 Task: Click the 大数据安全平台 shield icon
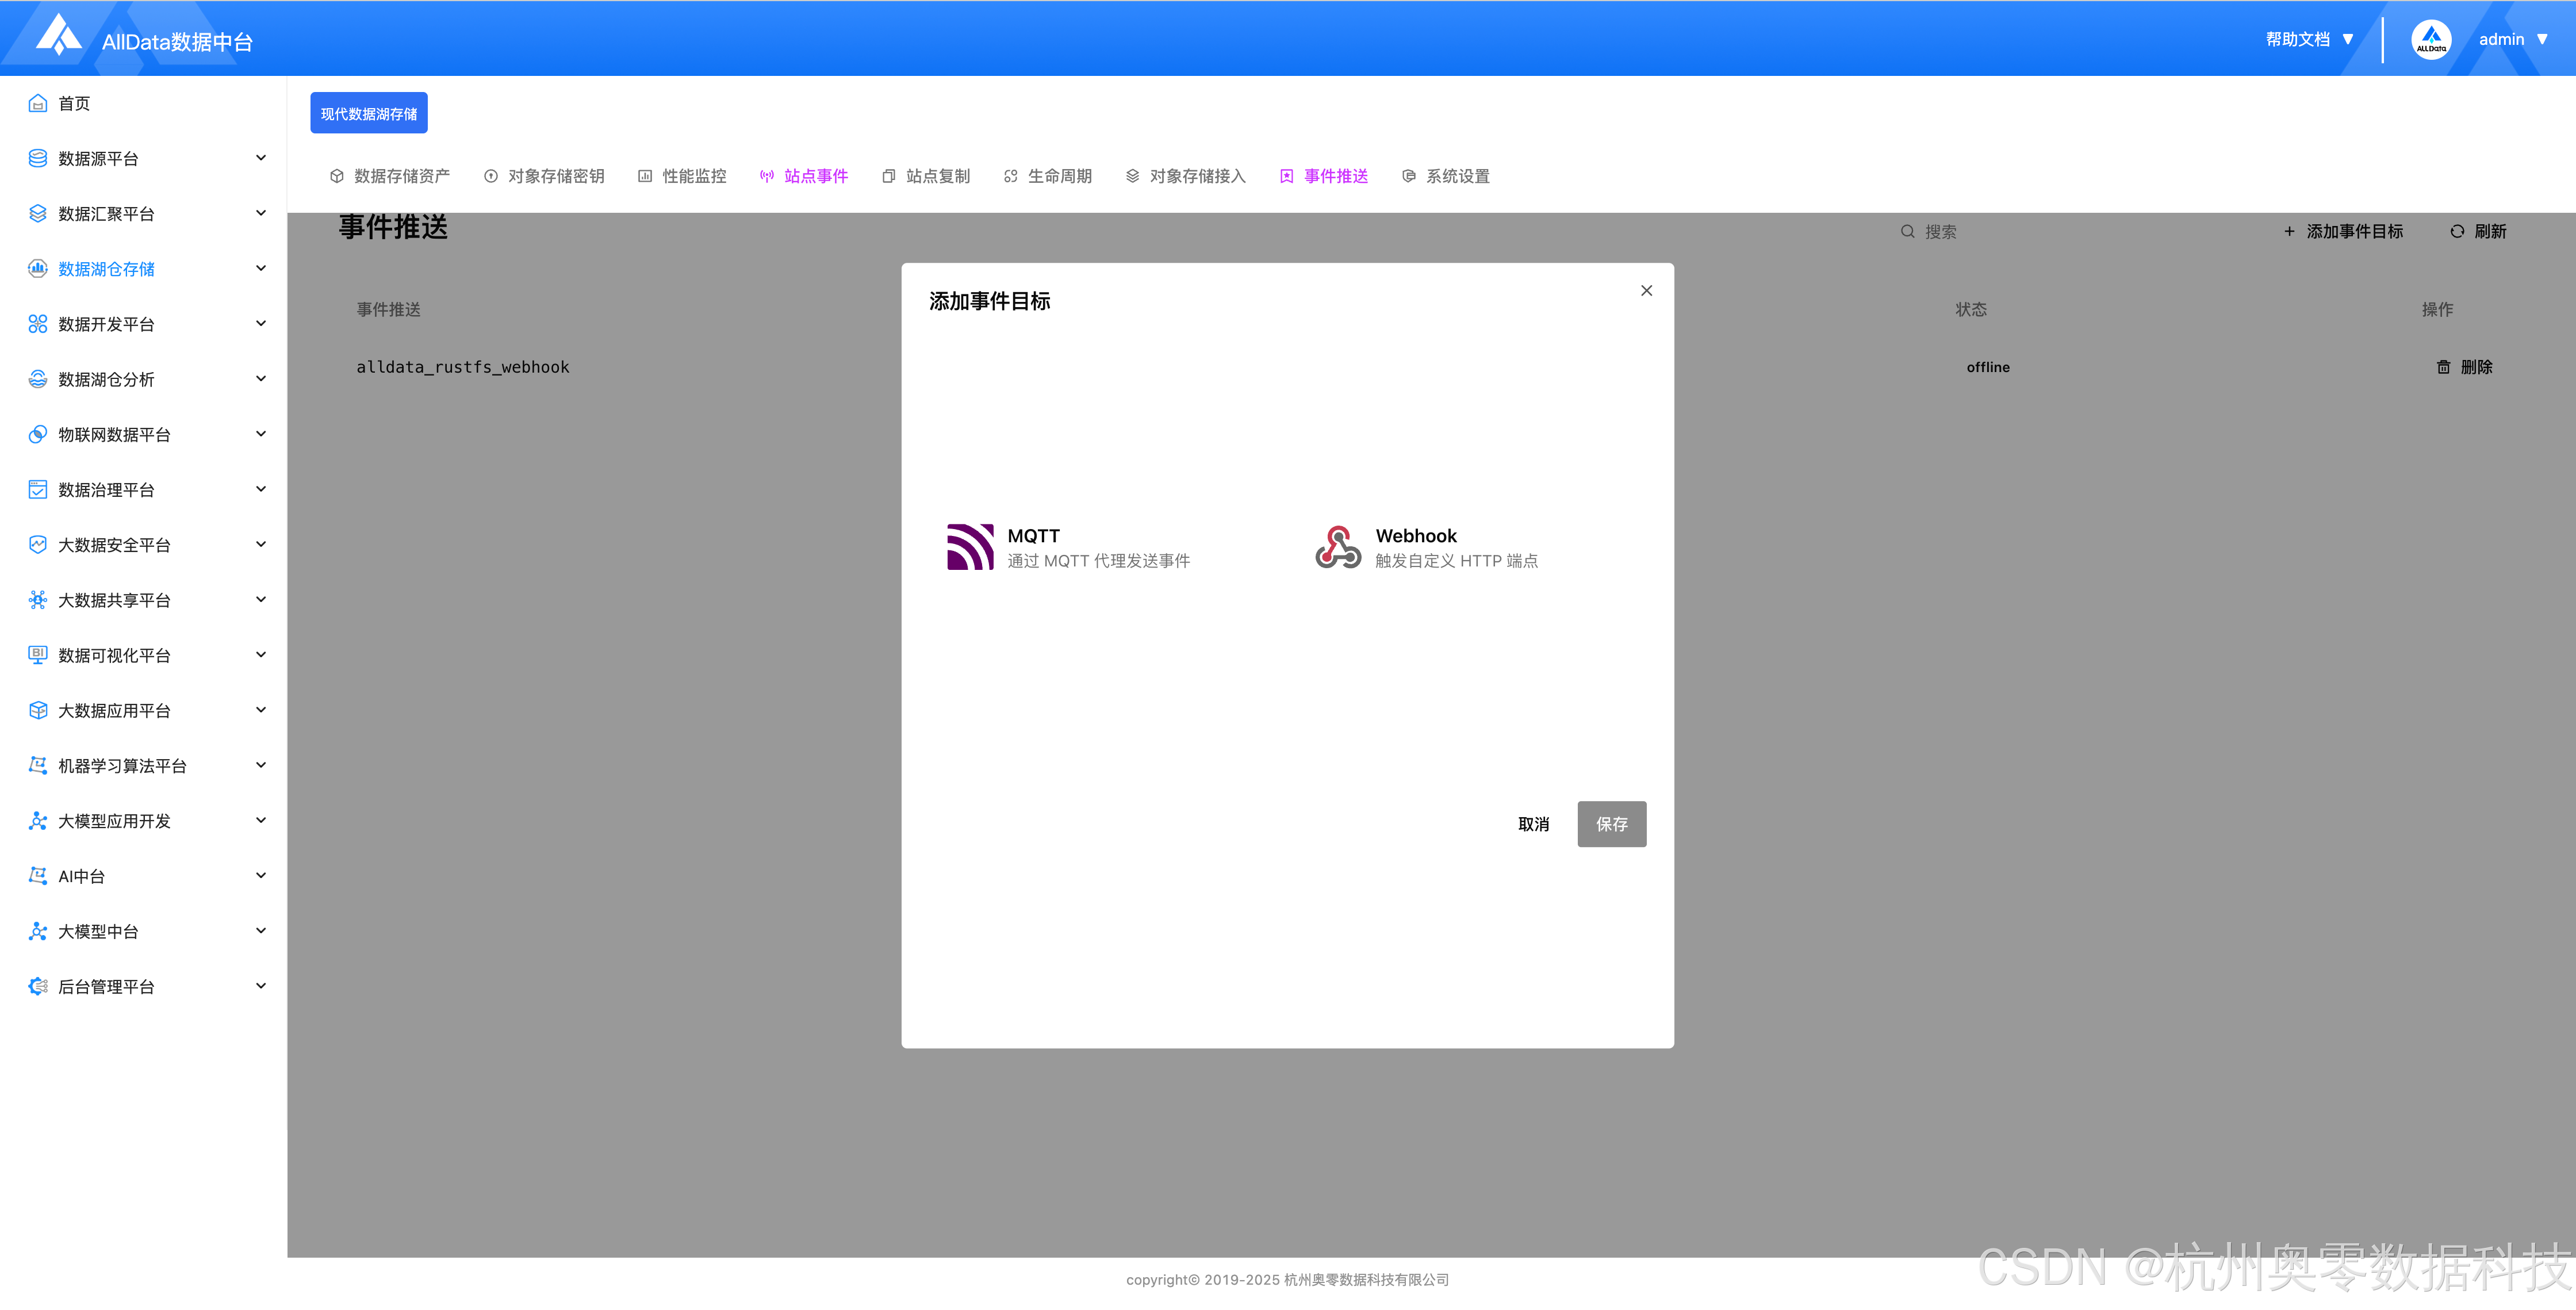pyautogui.click(x=38, y=544)
